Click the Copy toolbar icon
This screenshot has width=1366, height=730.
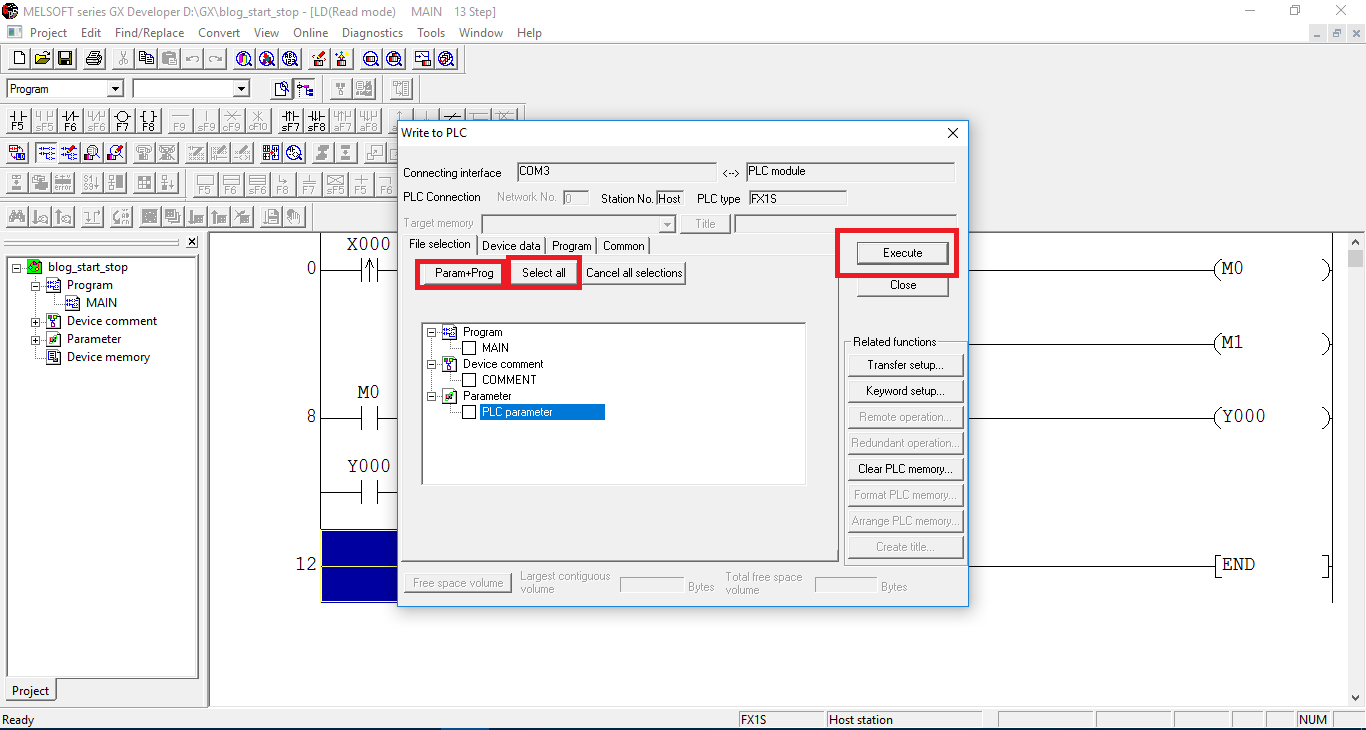click(145, 58)
